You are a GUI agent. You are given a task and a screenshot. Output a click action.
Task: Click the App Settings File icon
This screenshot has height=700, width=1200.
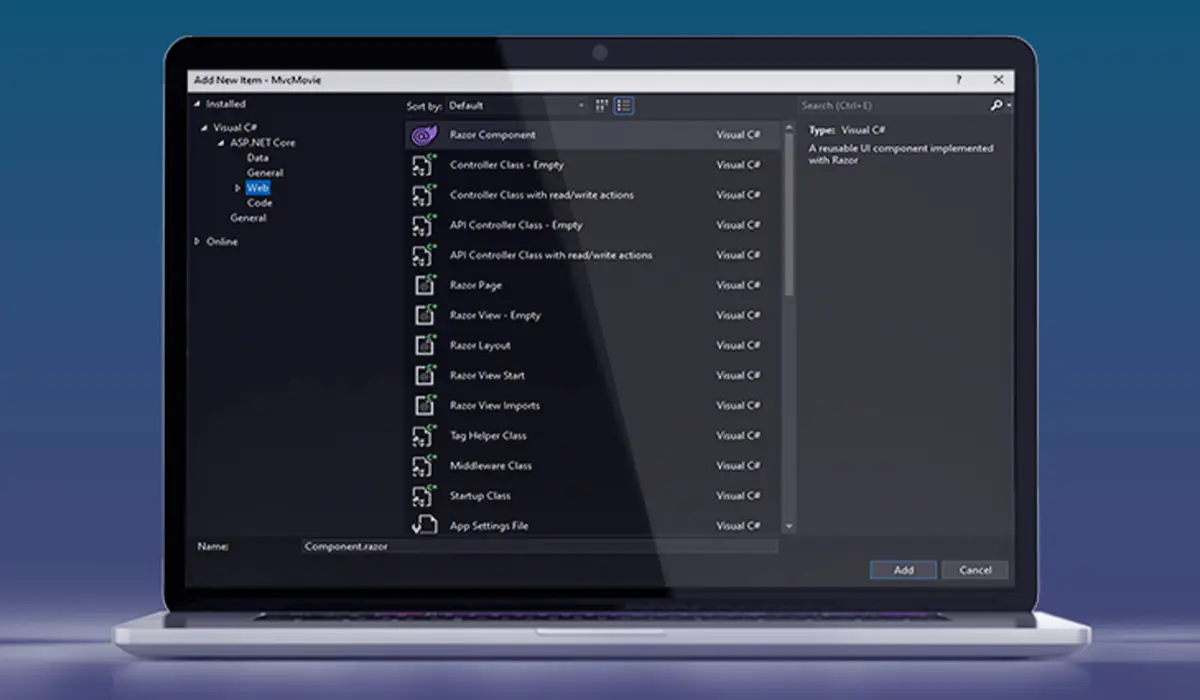coord(425,525)
